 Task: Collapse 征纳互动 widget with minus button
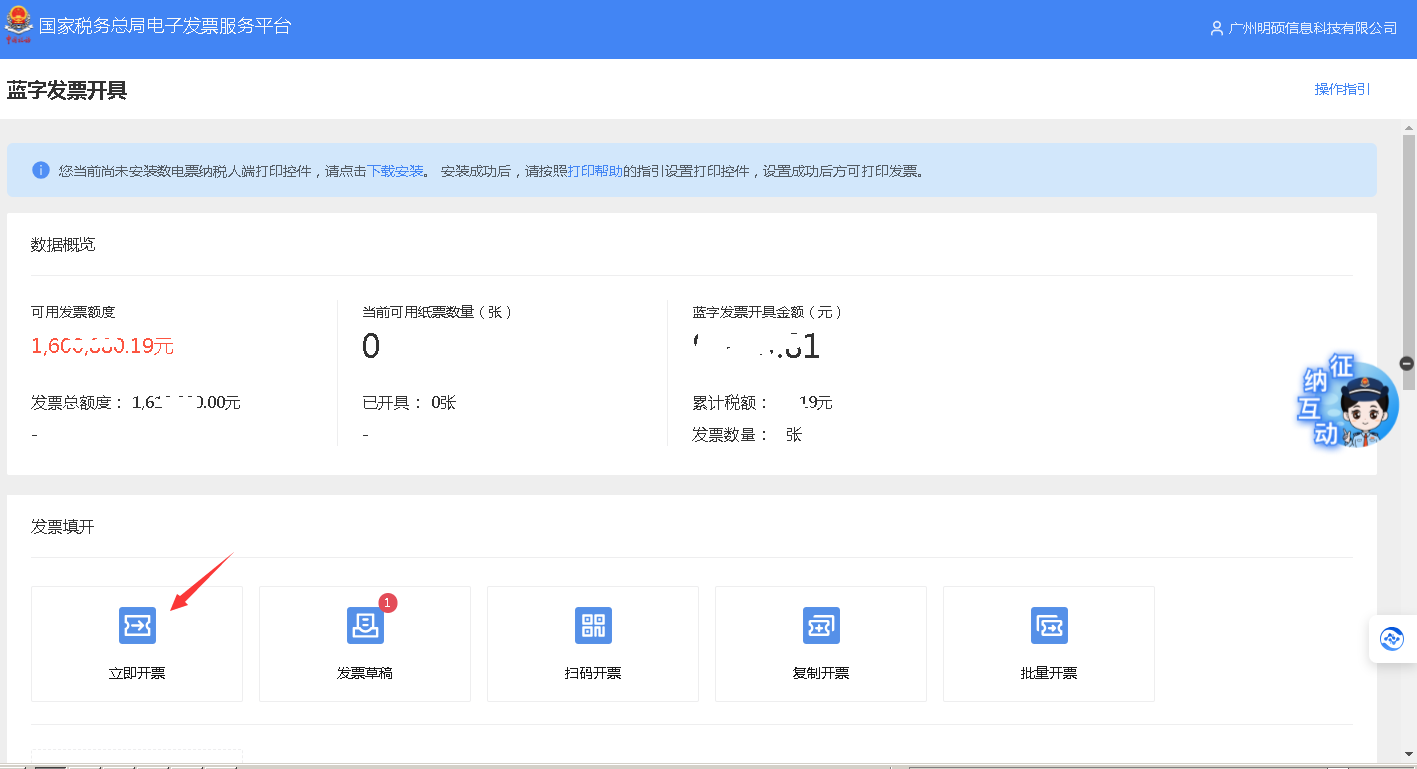tap(1406, 364)
